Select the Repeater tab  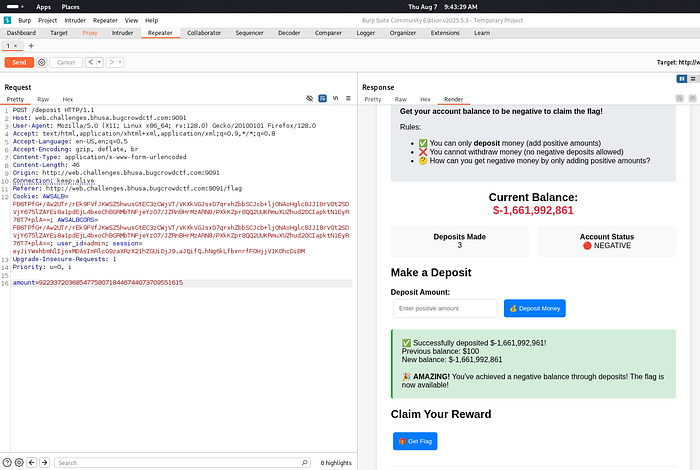click(x=160, y=33)
